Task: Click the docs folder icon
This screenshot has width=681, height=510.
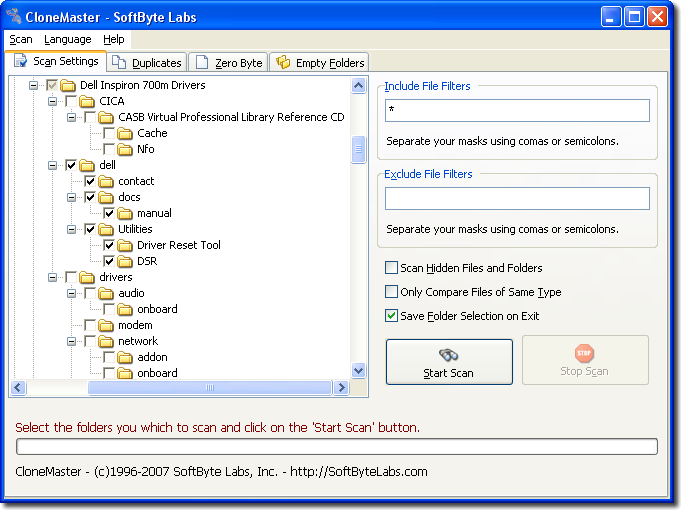Action: pyautogui.click(x=106, y=197)
